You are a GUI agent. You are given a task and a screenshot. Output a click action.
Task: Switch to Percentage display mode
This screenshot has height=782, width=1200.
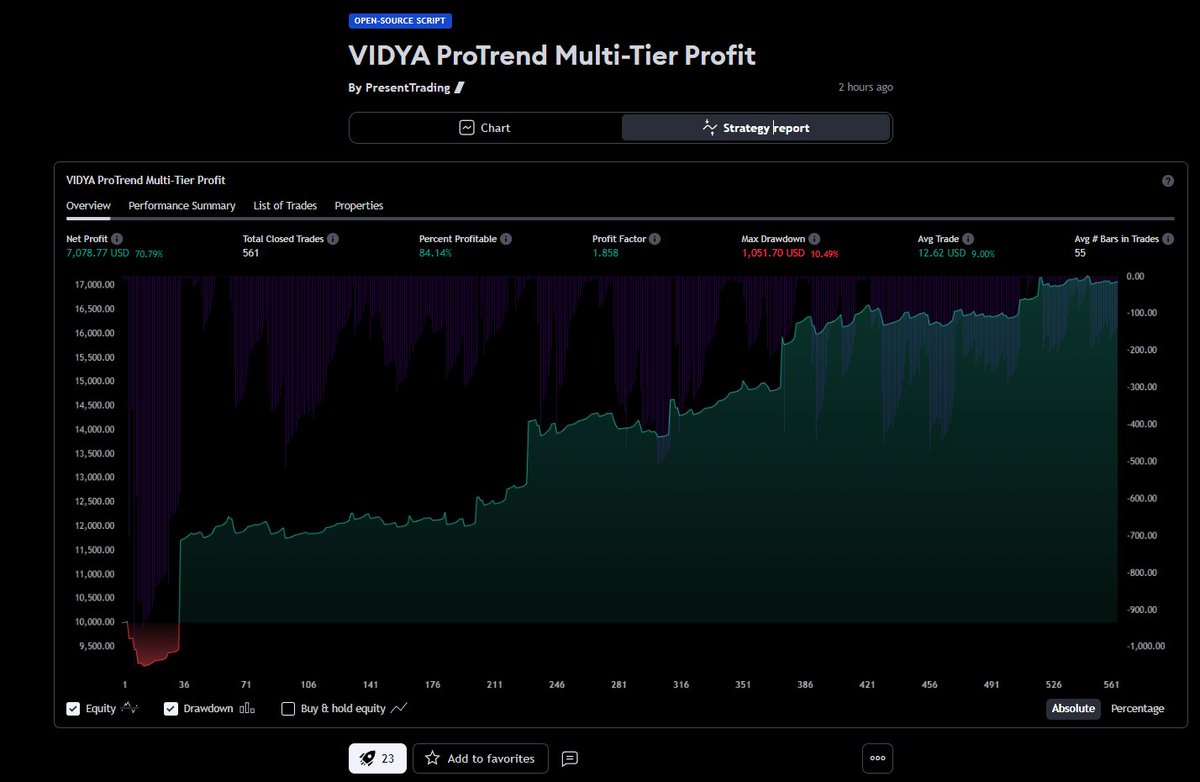coord(1137,708)
